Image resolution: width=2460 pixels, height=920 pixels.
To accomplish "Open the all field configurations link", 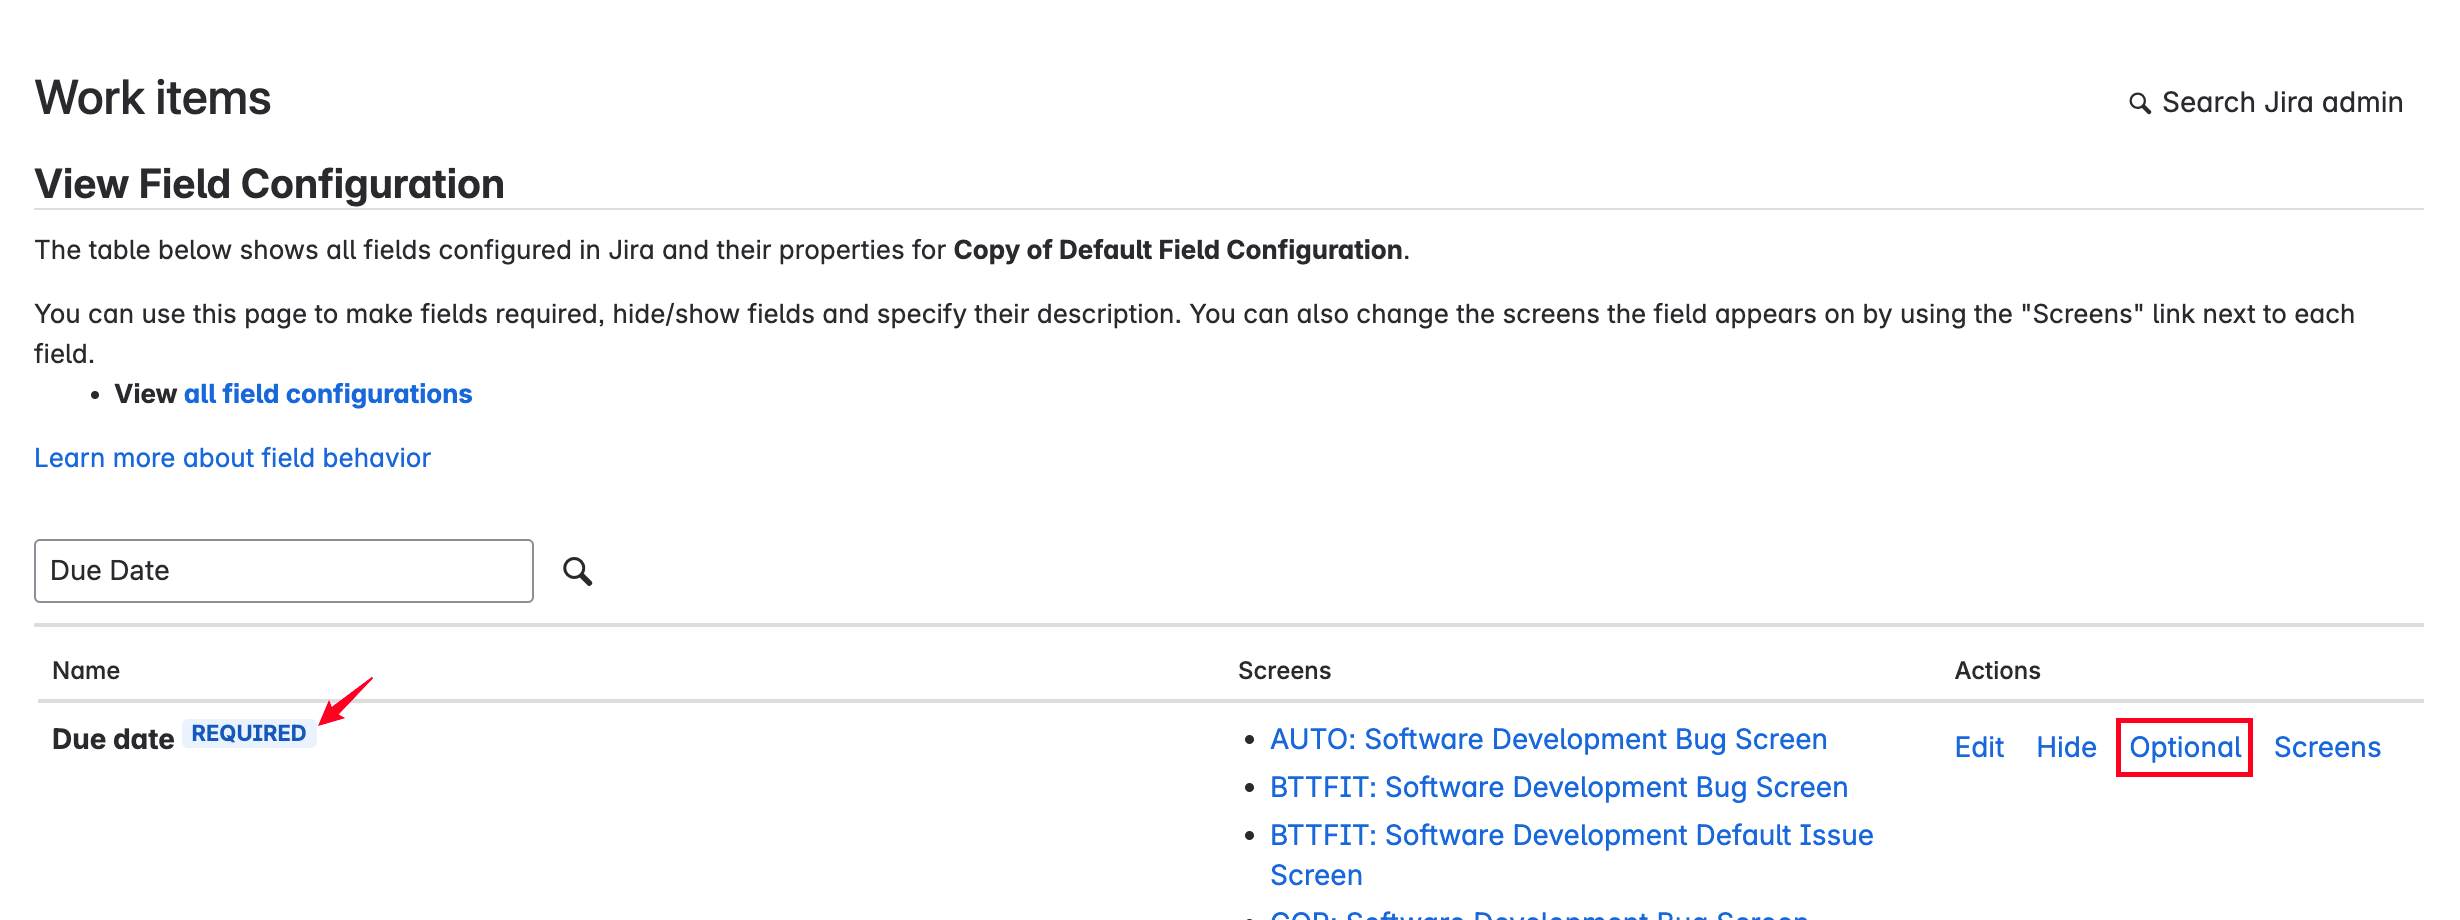I will (x=327, y=394).
